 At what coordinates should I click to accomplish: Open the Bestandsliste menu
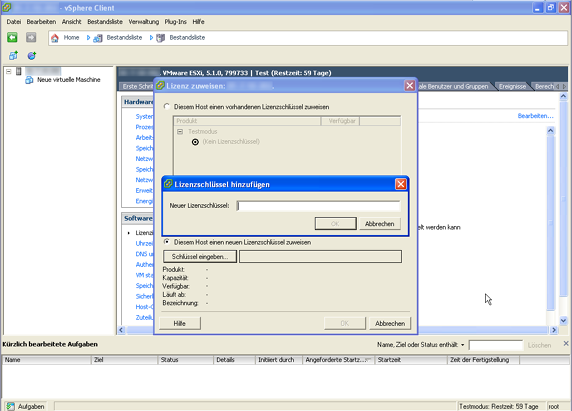[x=105, y=22]
